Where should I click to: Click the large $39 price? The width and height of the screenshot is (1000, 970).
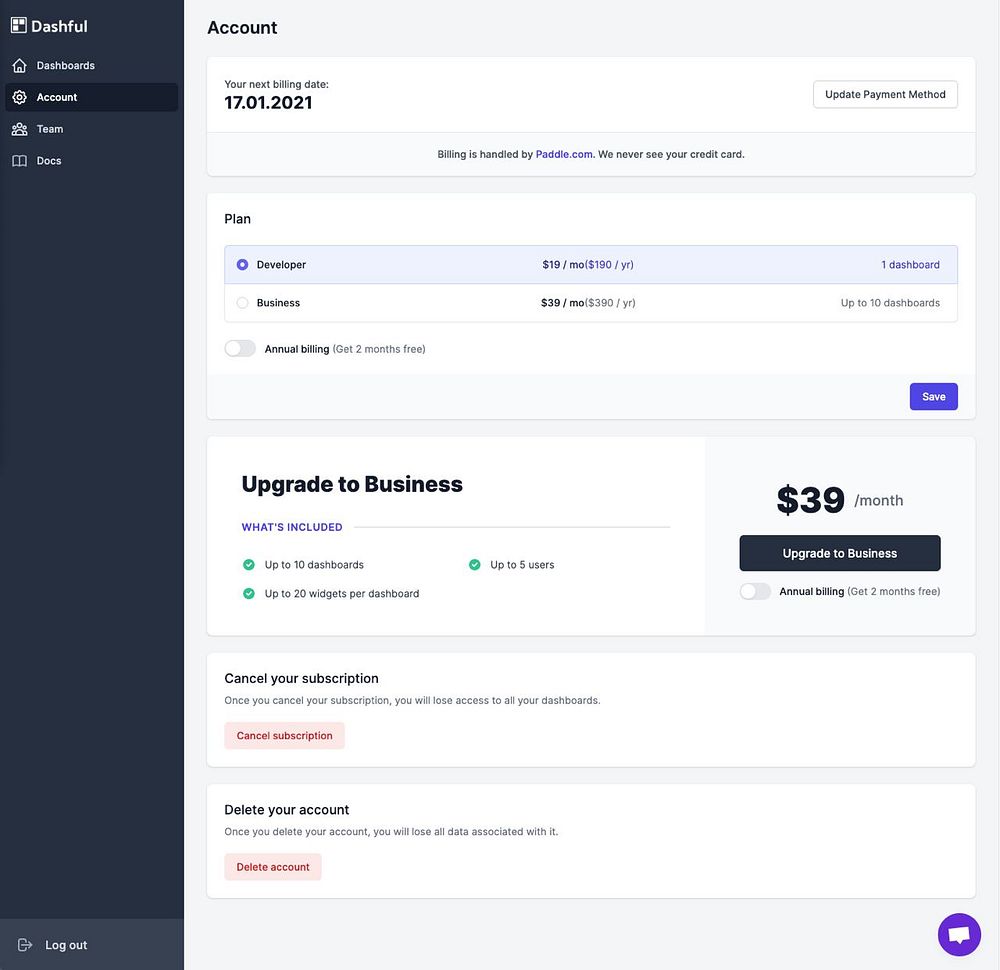811,499
